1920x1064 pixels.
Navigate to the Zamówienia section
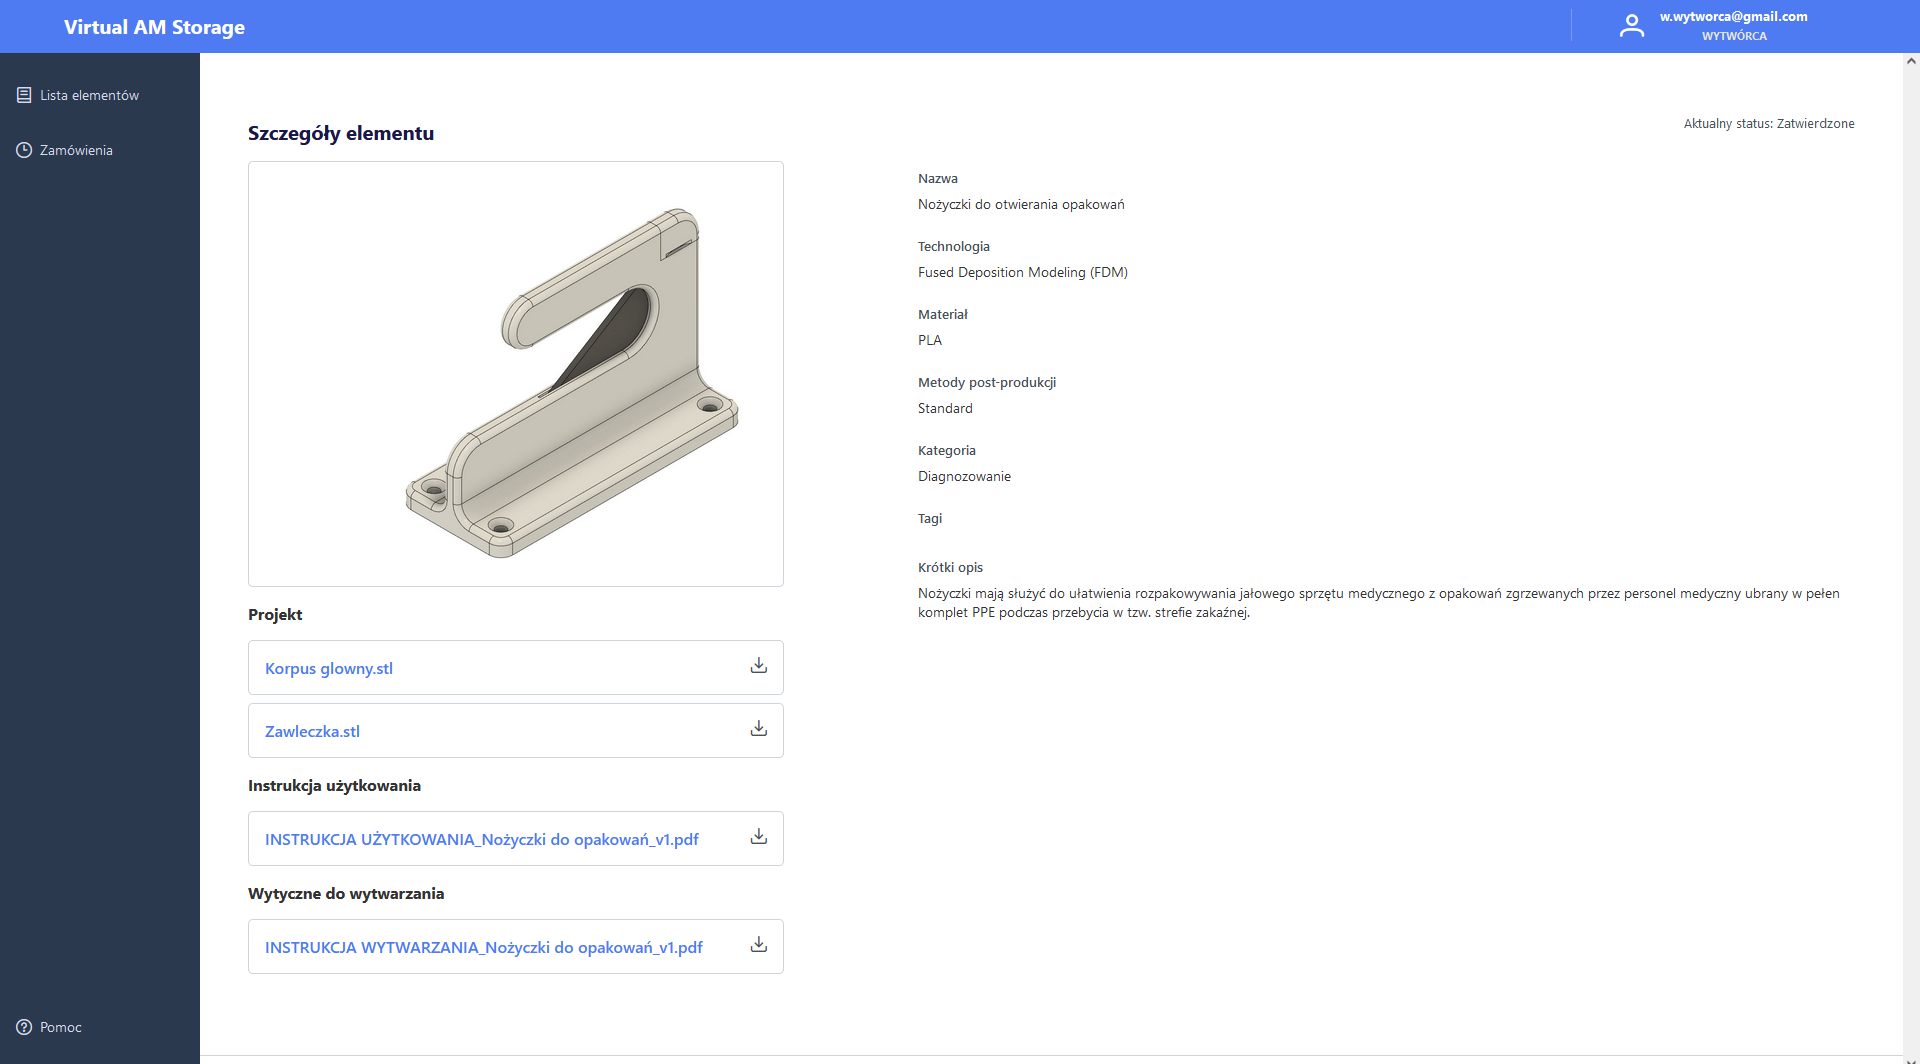pos(75,150)
